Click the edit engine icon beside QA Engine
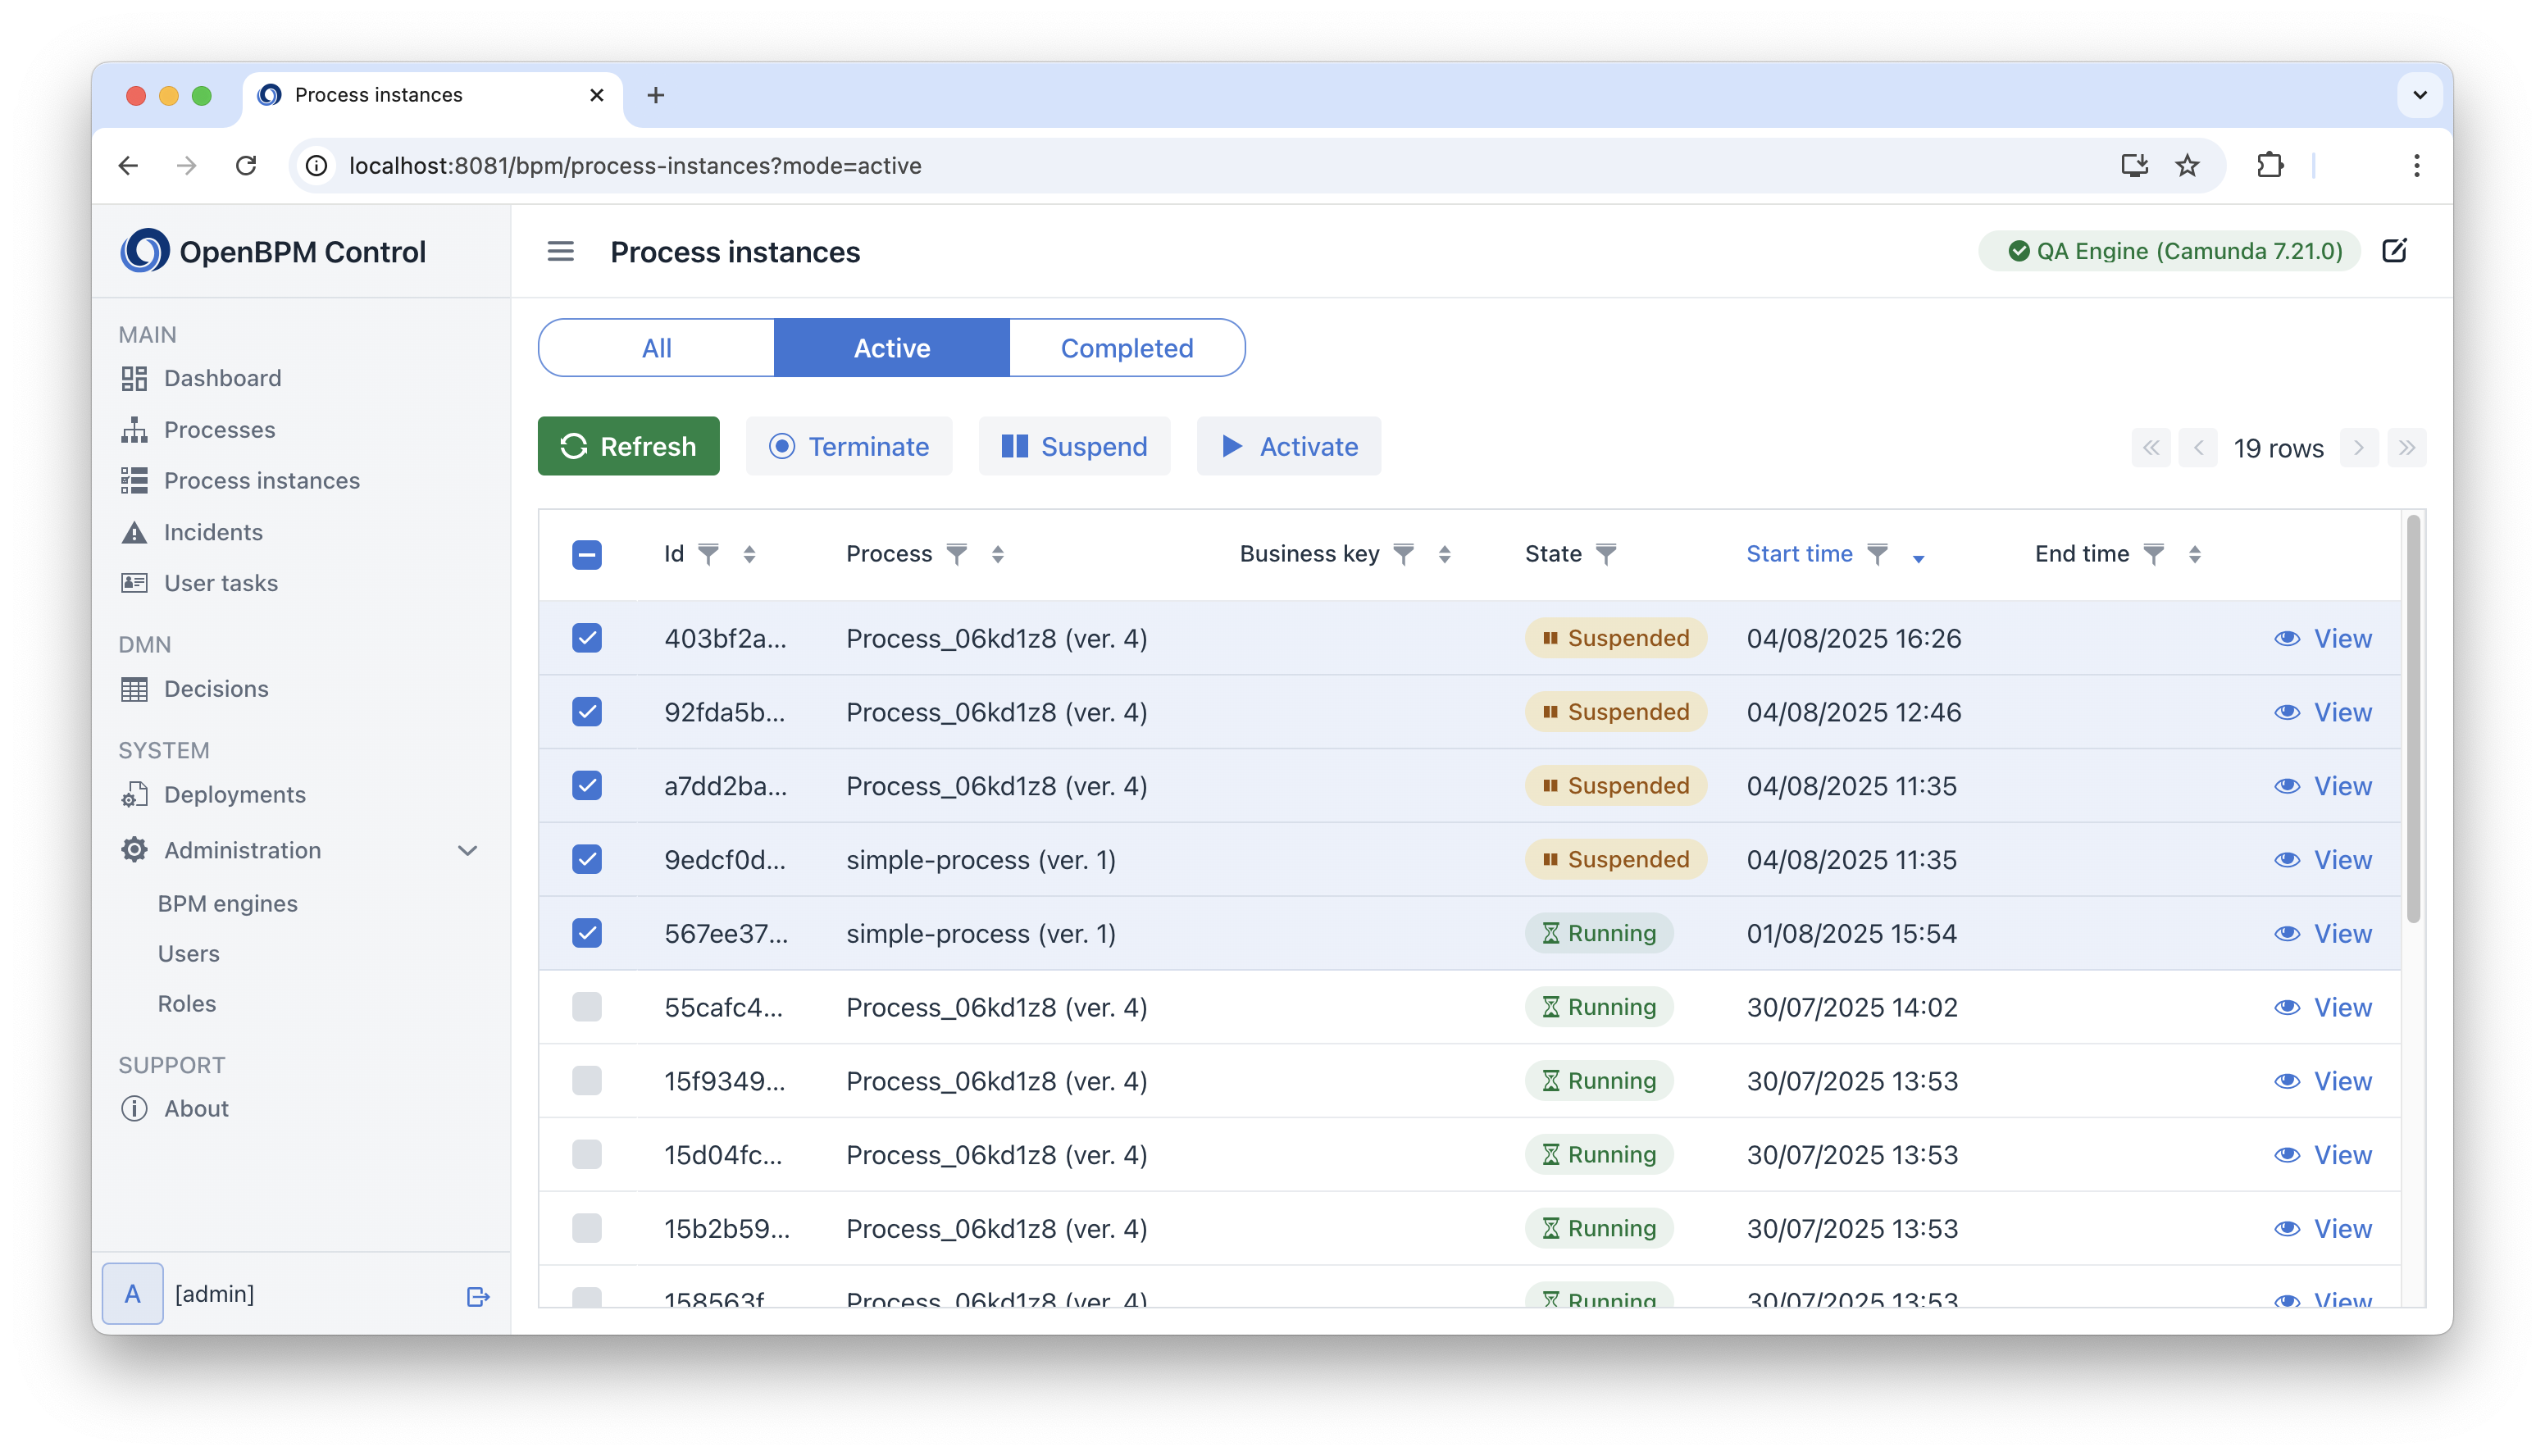 (x=2394, y=251)
